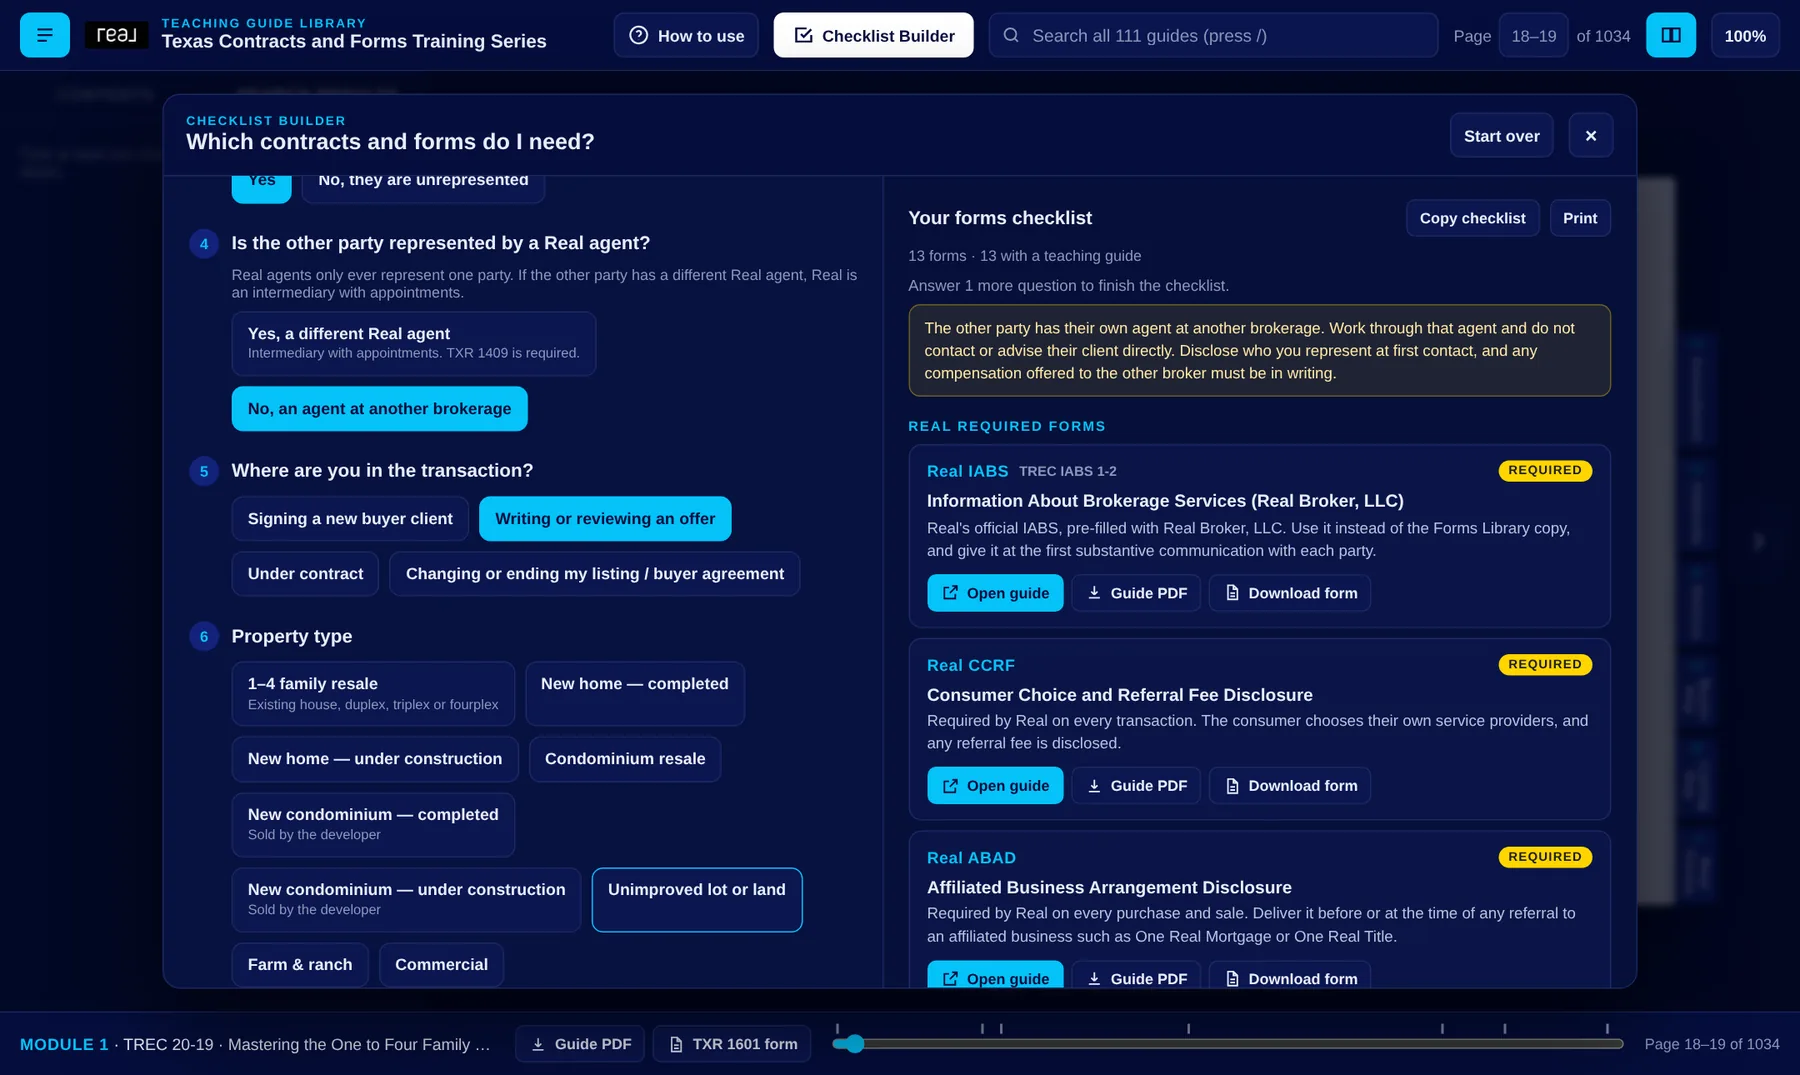Viewport: 1800px width, 1075px height.
Task: Select New condominium — completed
Action: pyautogui.click(x=373, y=825)
